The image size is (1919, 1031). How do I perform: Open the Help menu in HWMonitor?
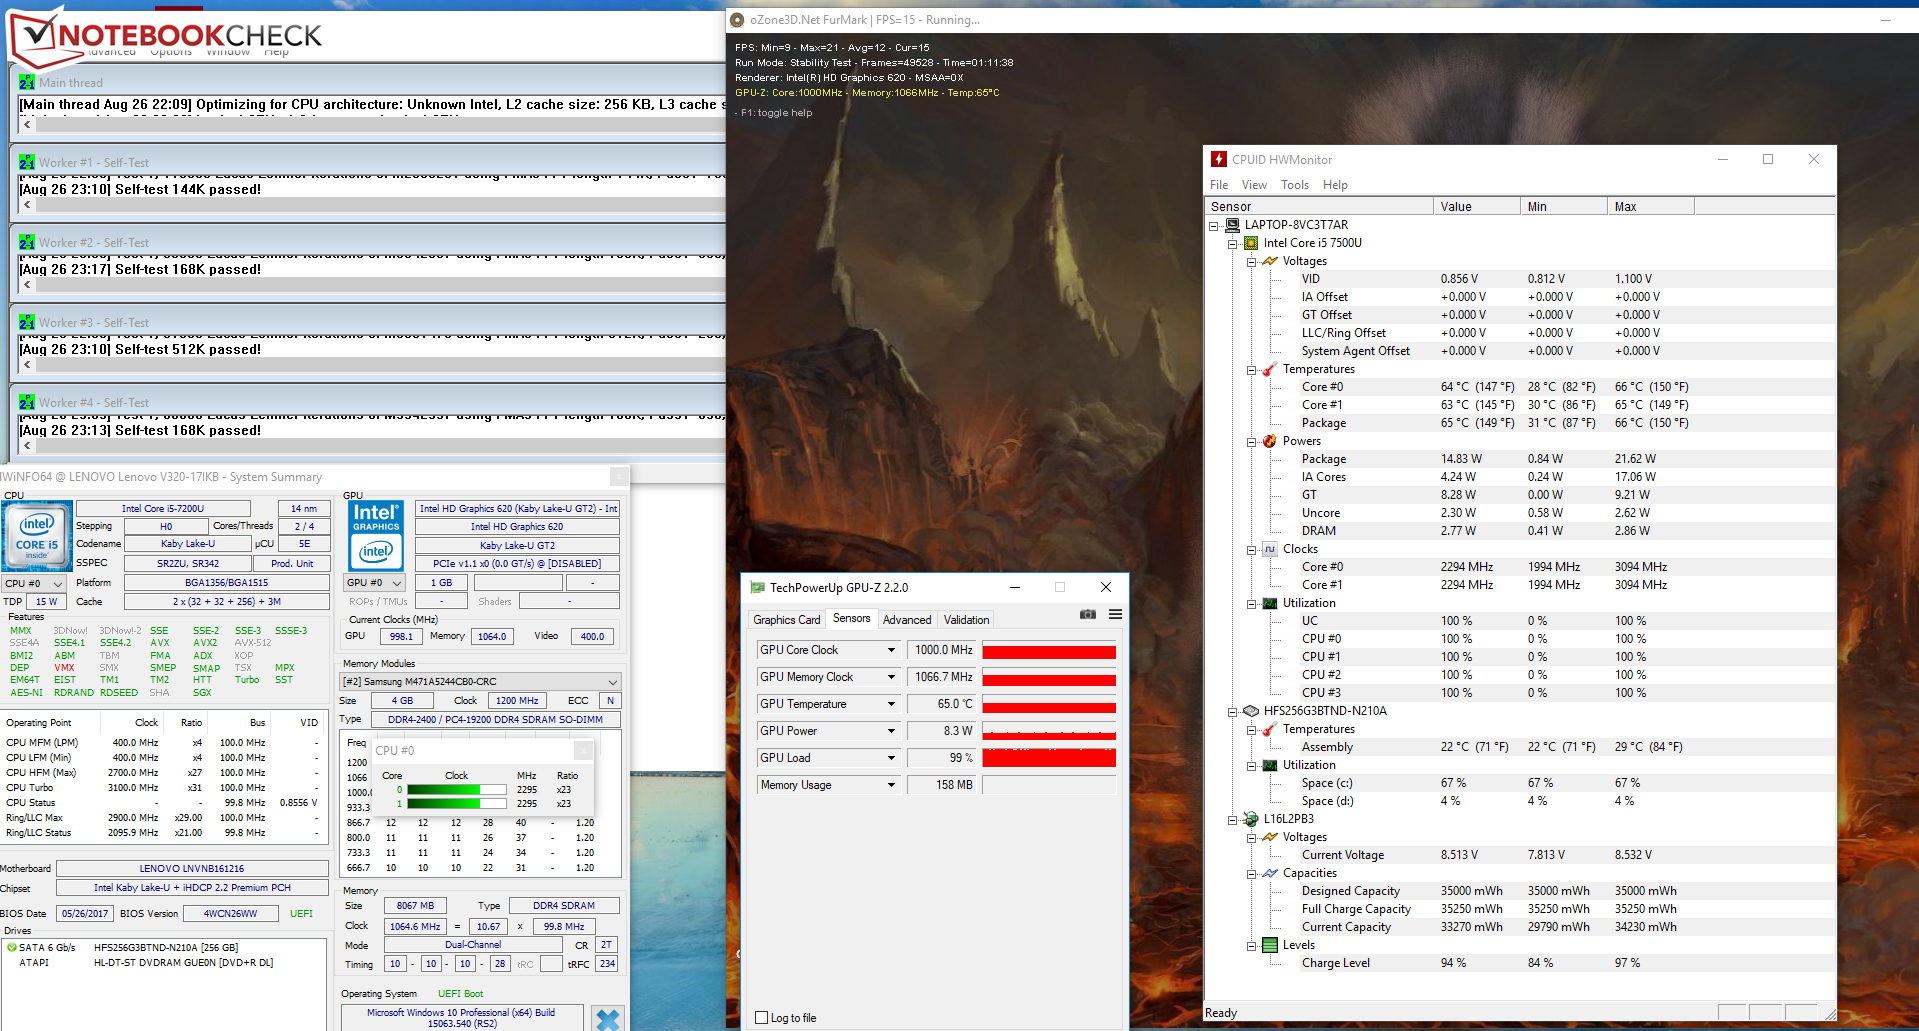pyautogui.click(x=1335, y=185)
